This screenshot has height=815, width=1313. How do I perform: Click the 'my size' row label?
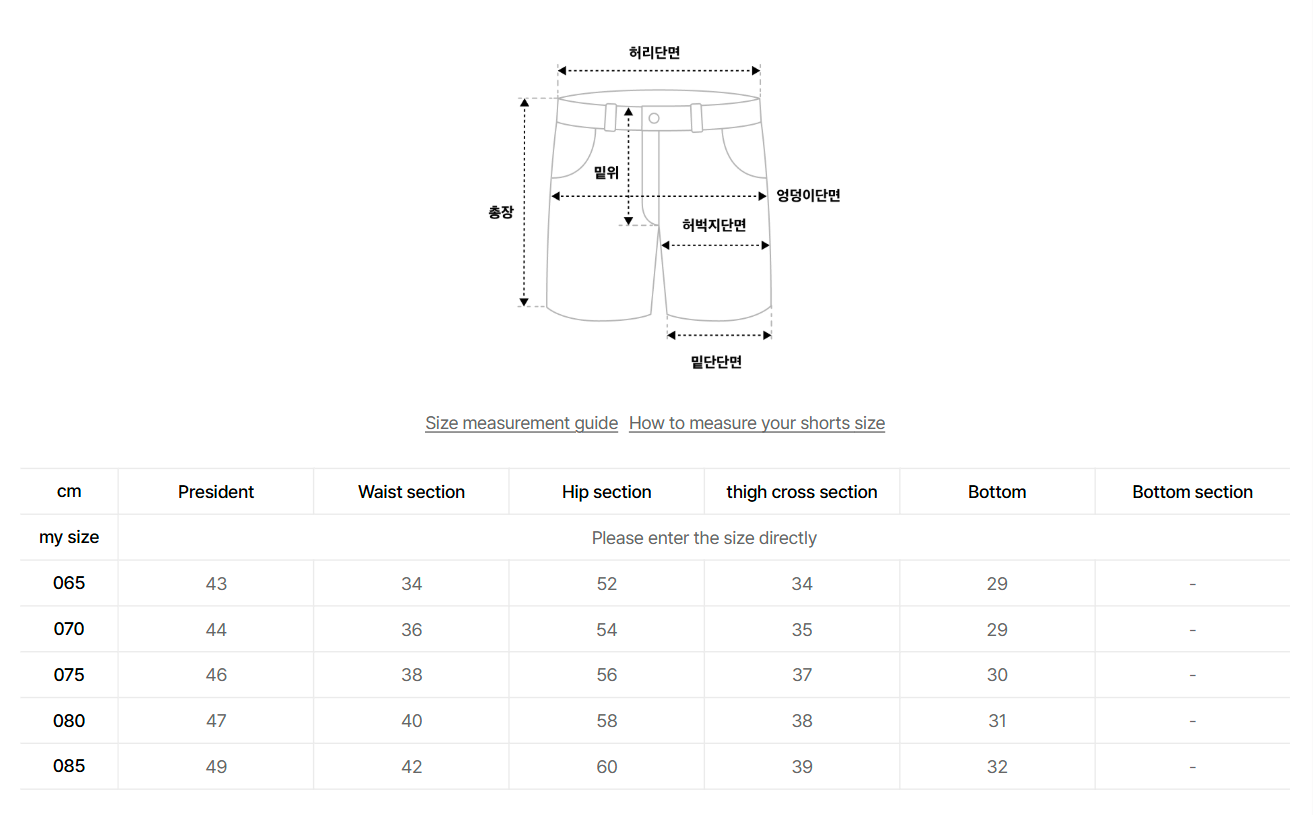click(69, 537)
